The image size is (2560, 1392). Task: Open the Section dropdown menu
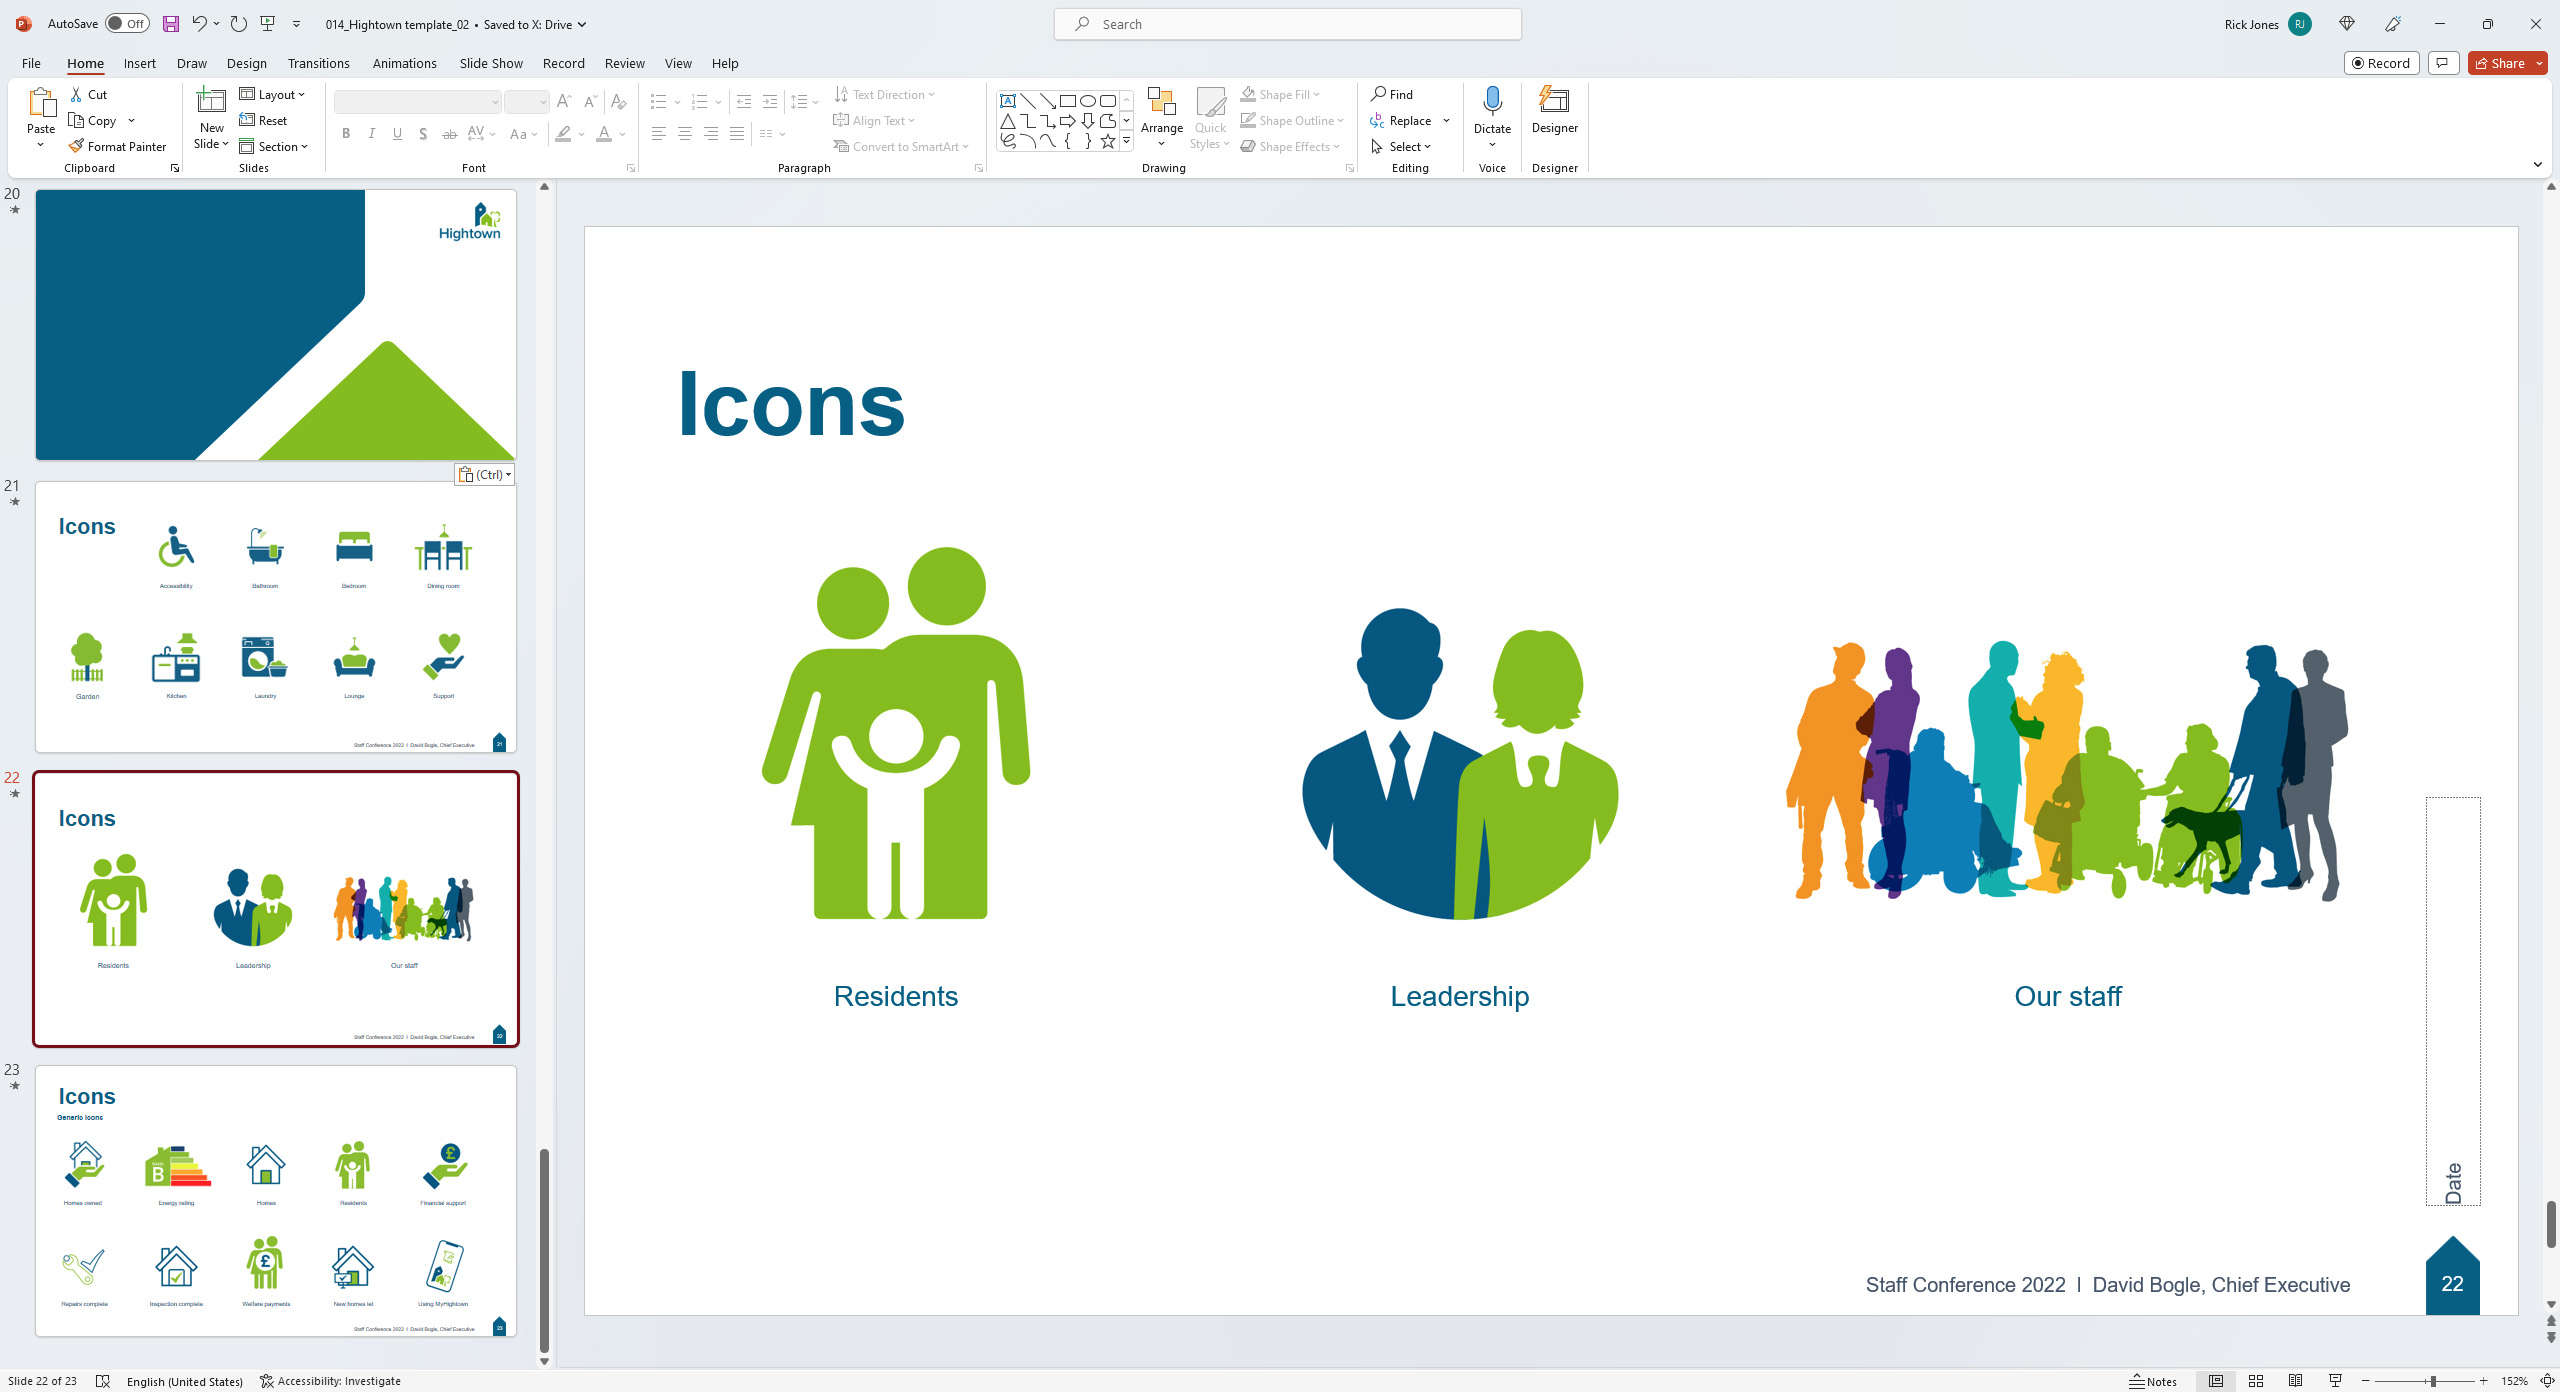[274, 146]
